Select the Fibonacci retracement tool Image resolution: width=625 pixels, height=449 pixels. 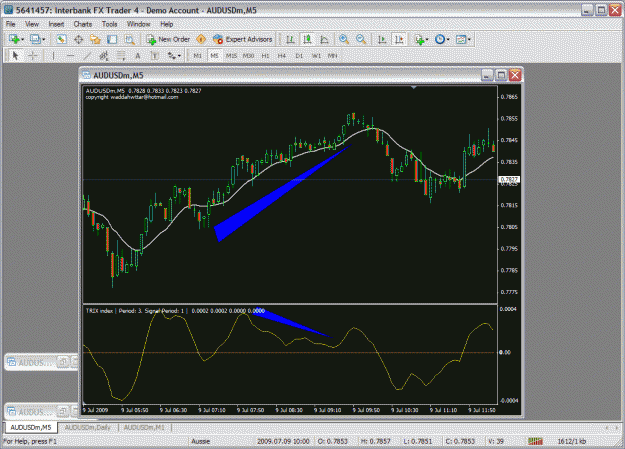pos(121,56)
